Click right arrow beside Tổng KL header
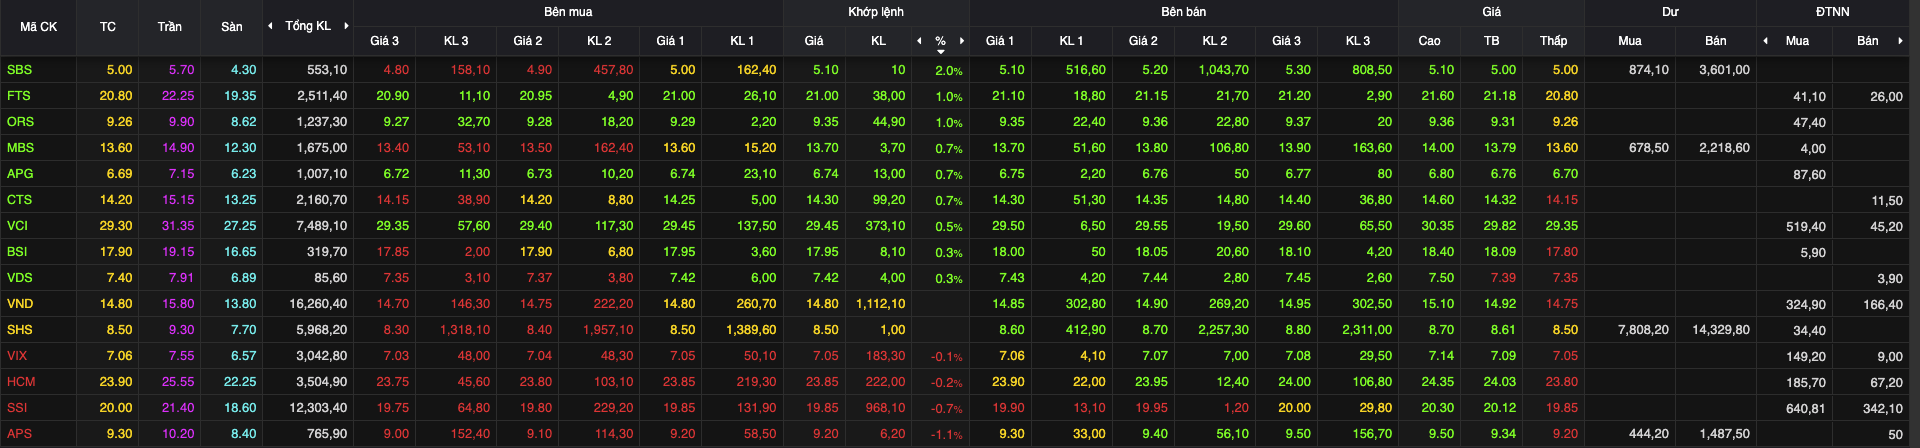 click(346, 26)
